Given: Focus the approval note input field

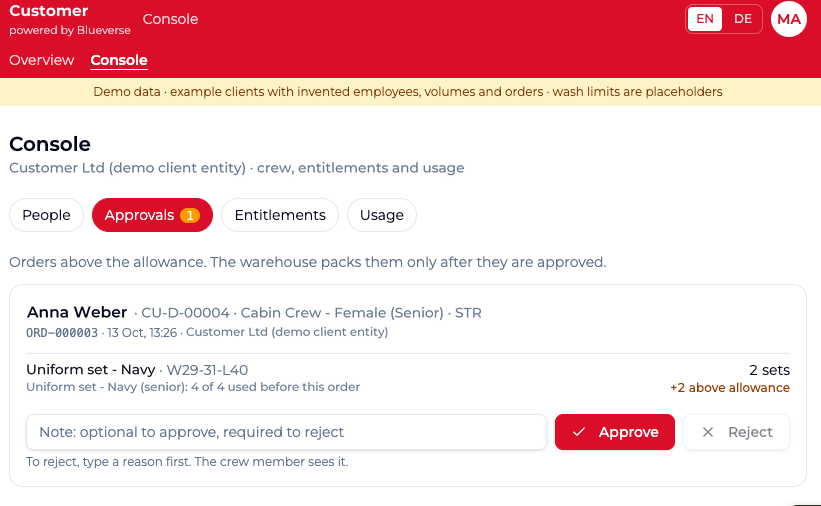Looking at the screenshot, I should (x=286, y=432).
